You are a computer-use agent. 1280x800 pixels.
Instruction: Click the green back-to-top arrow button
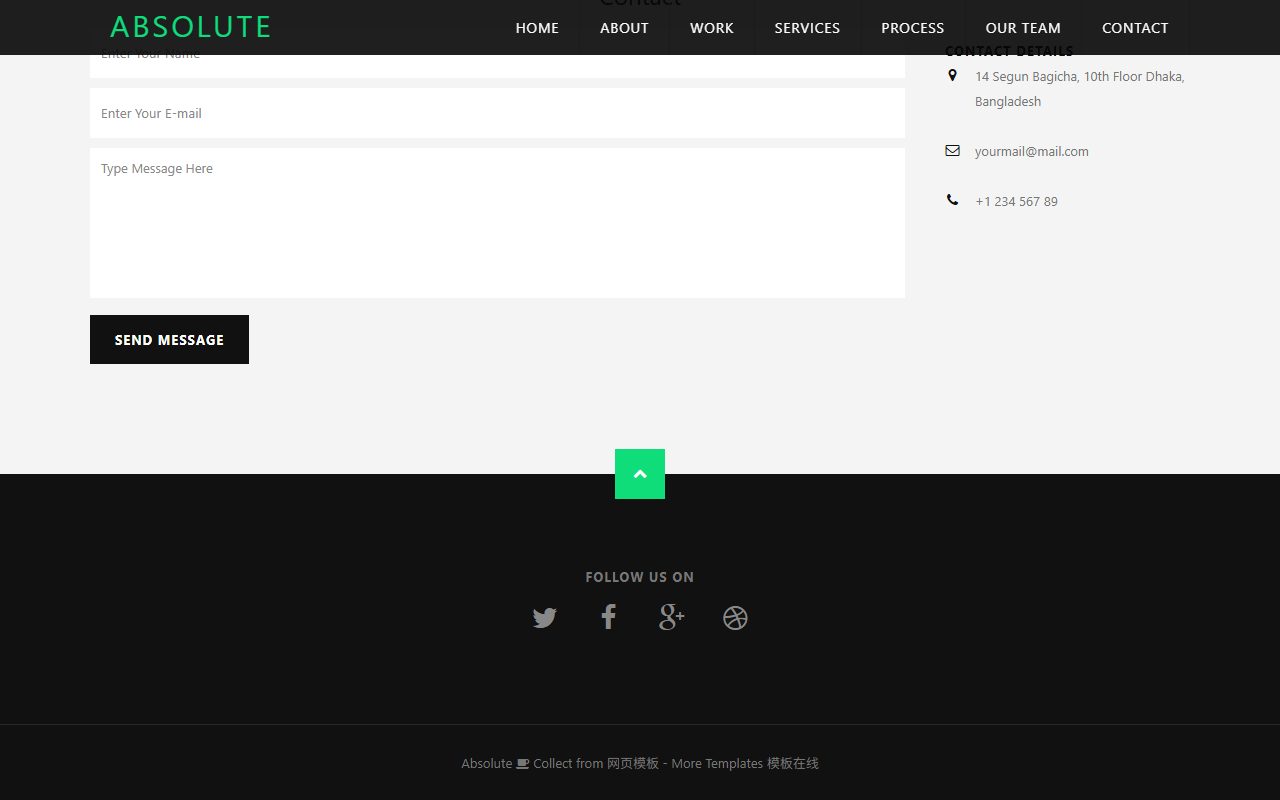tap(640, 474)
